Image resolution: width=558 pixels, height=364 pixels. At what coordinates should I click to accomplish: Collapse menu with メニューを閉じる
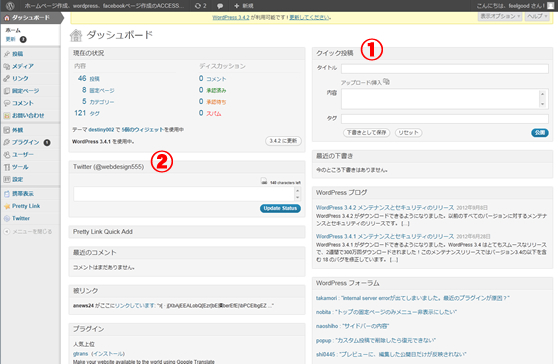pos(28,231)
